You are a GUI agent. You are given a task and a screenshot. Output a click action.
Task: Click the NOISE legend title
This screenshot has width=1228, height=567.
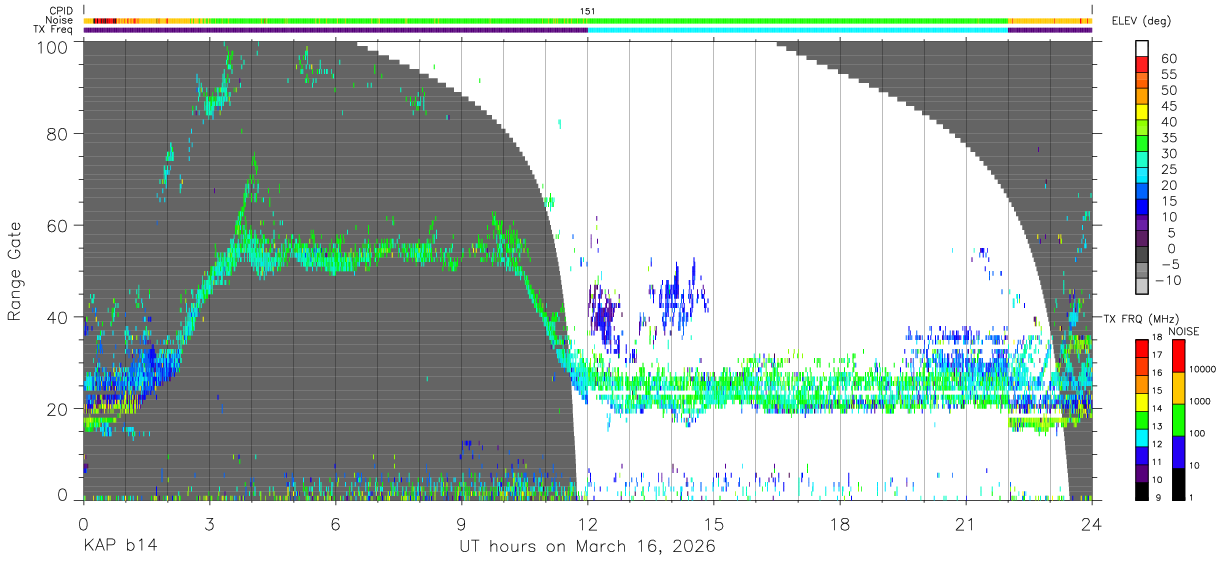coord(1184,330)
